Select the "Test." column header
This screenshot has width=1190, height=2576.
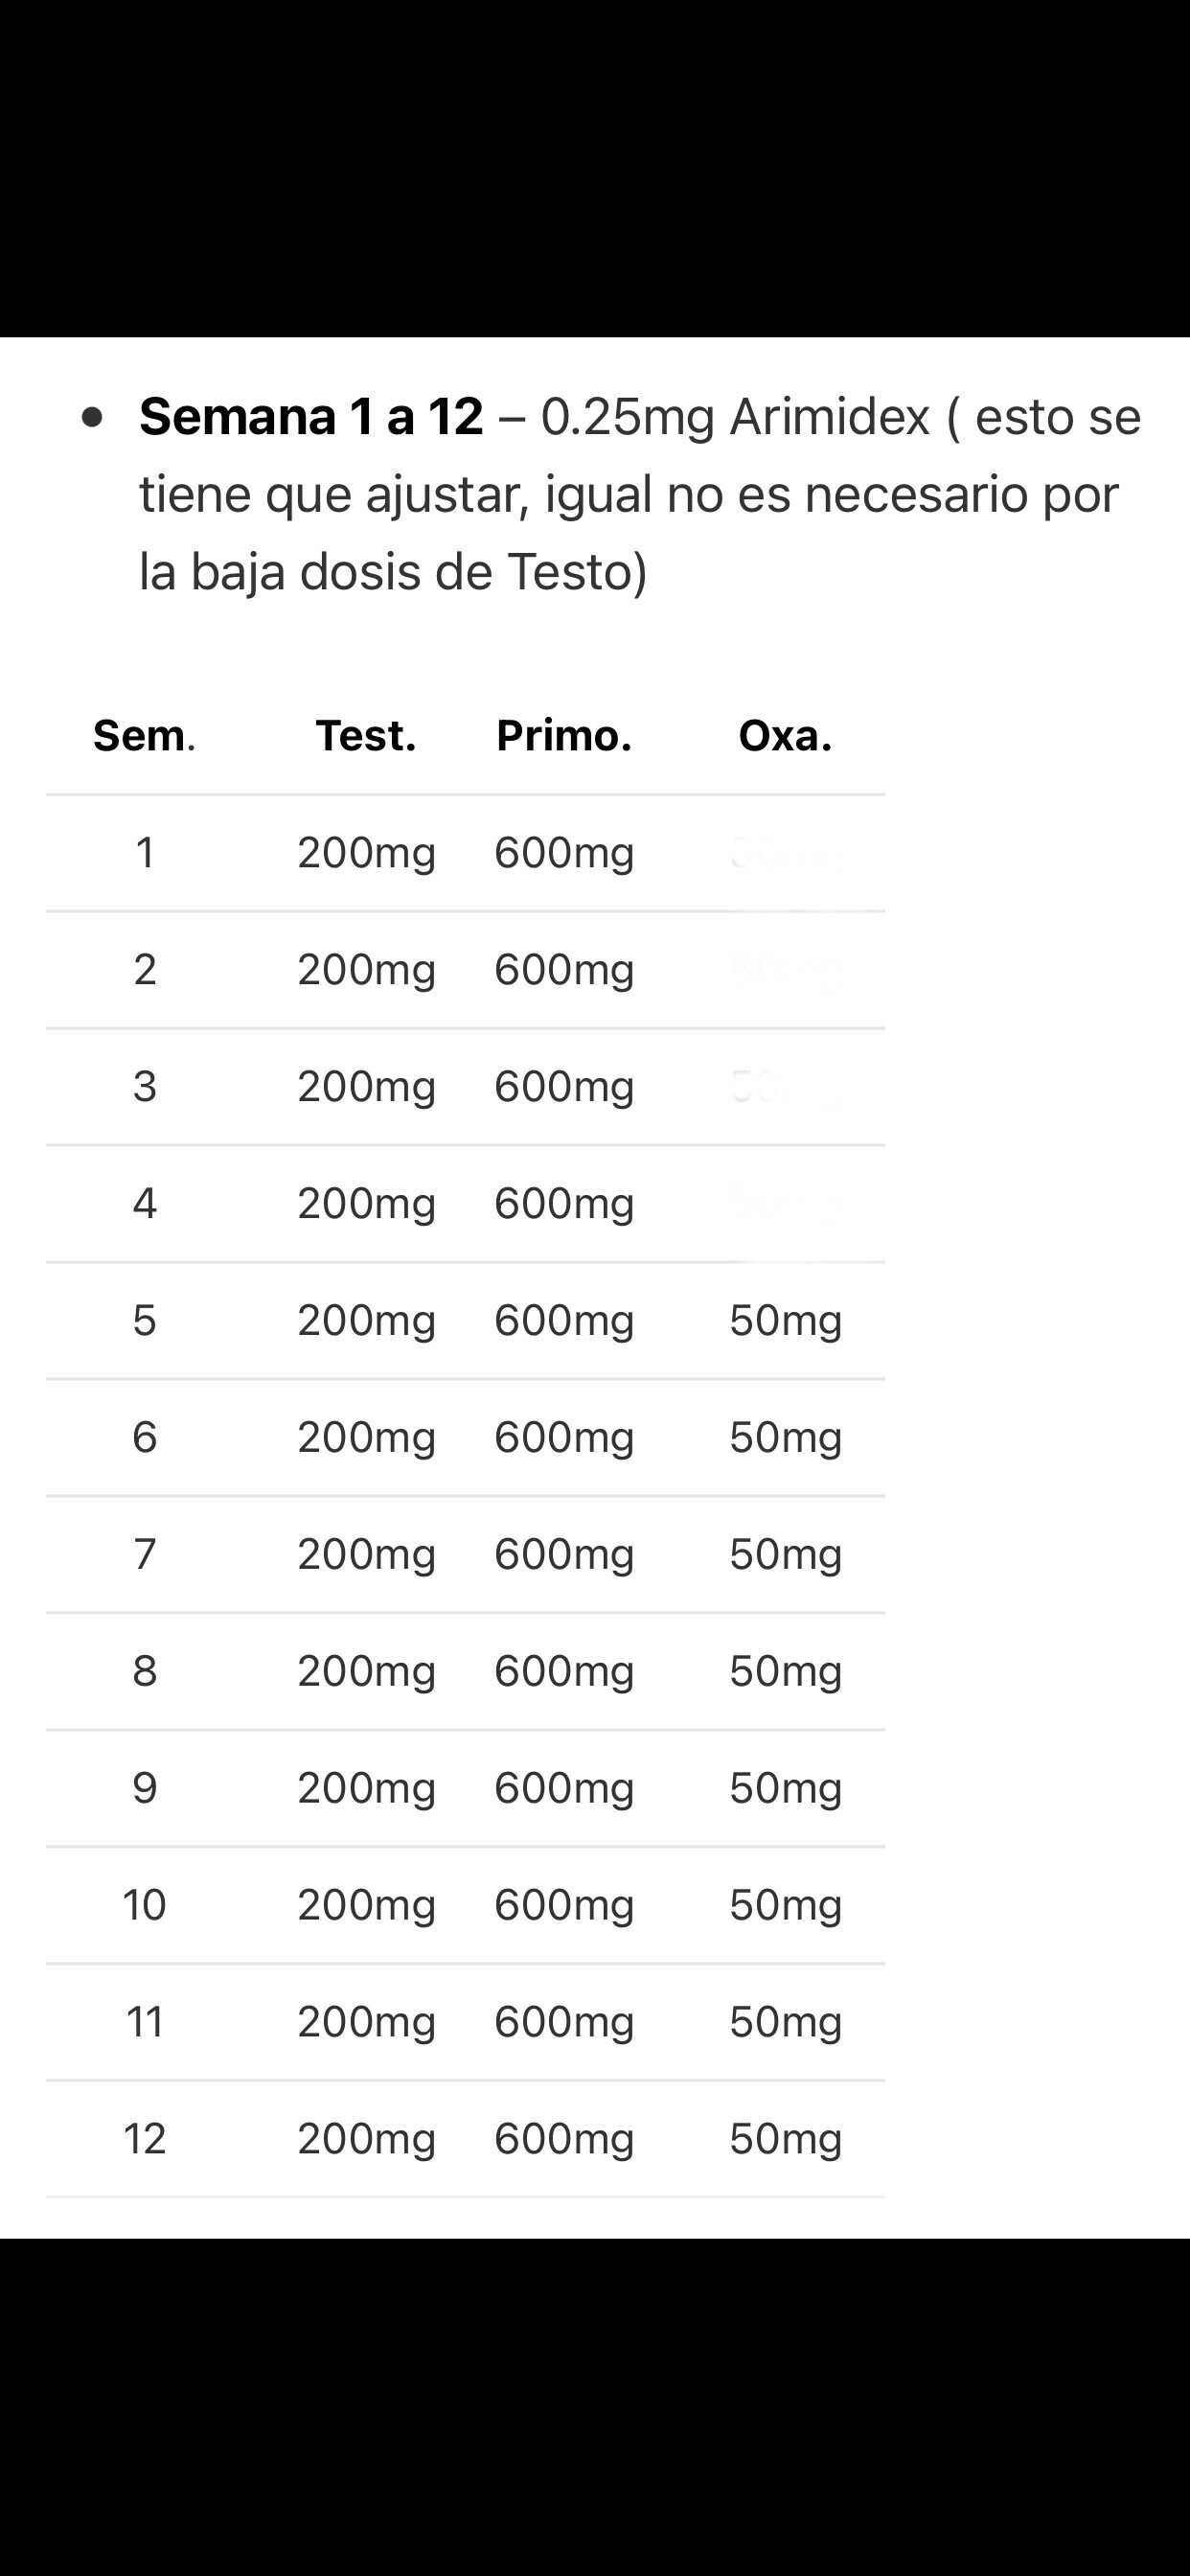(366, 736)
